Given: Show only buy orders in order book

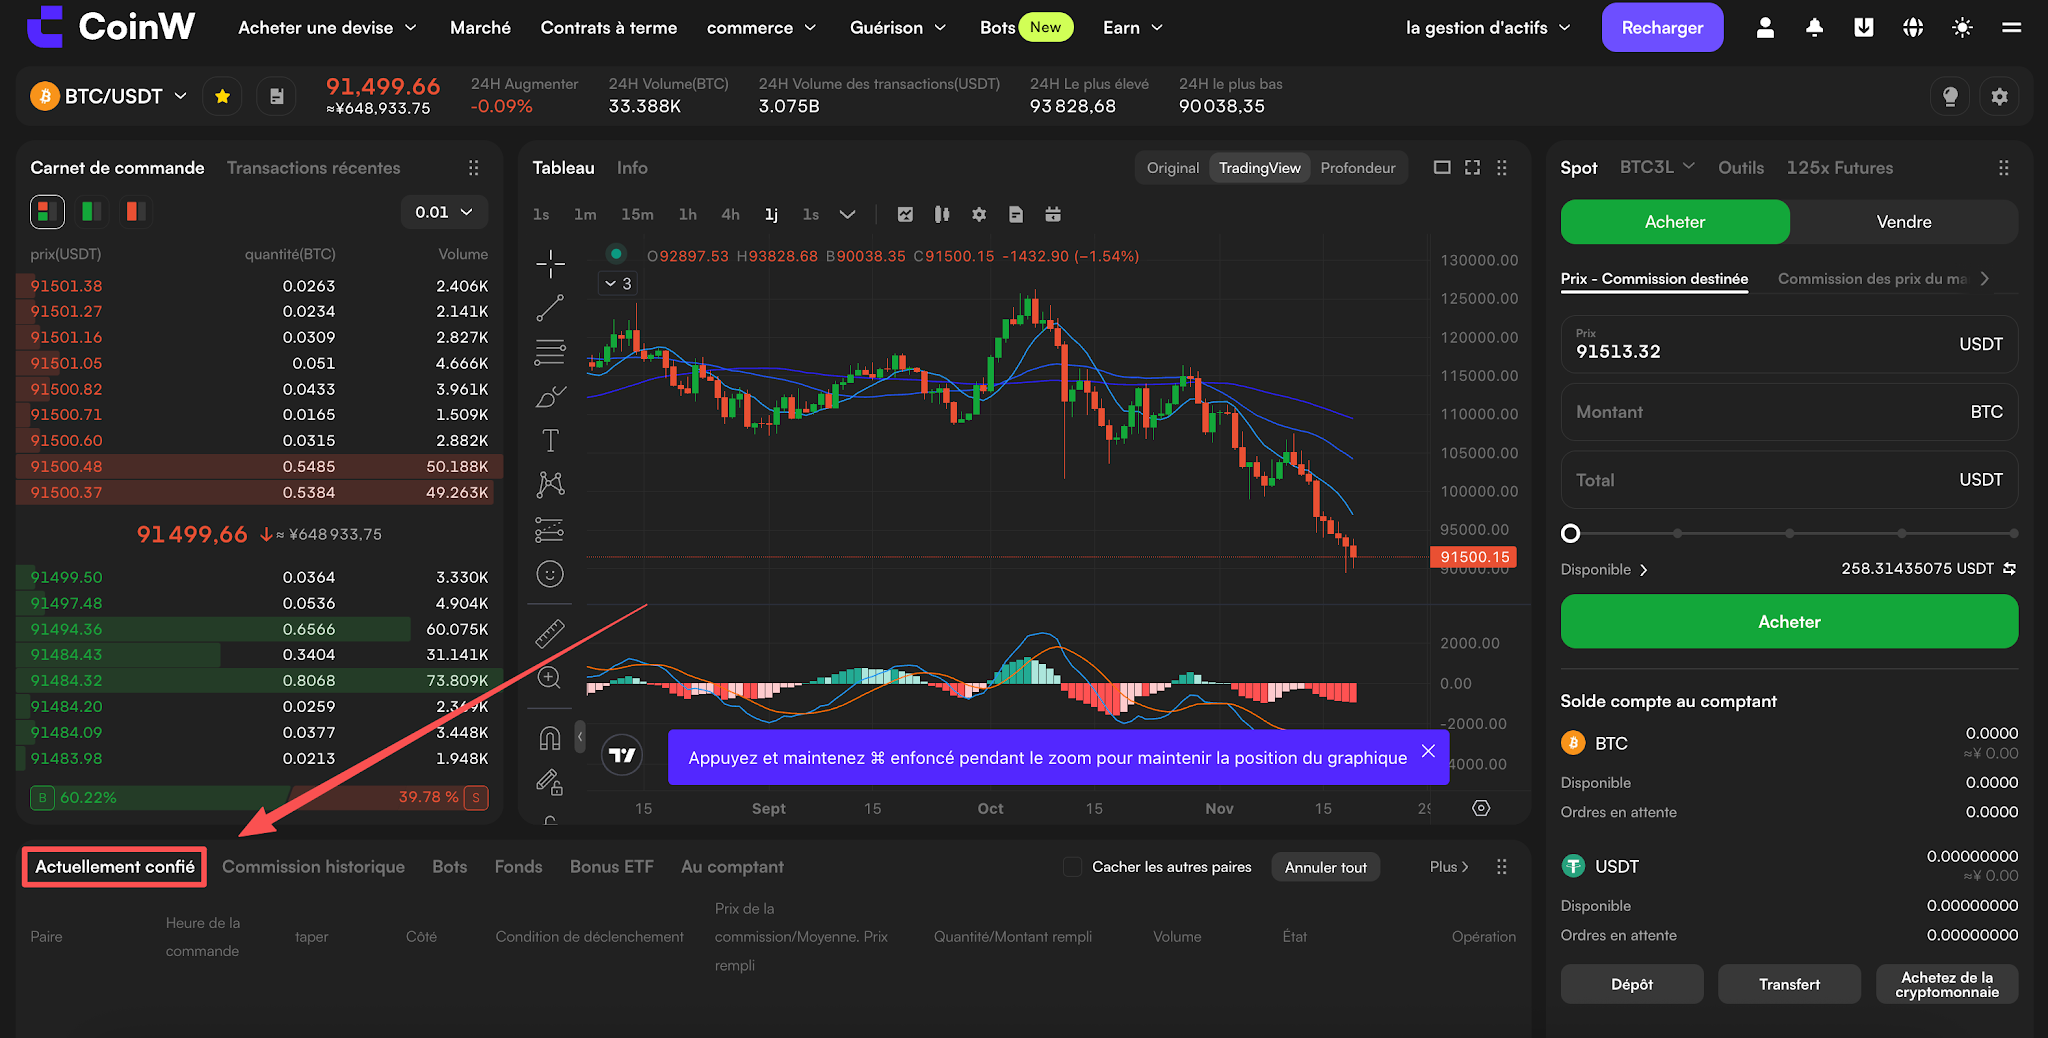Looking at the screenshot, I should point(91,211).
